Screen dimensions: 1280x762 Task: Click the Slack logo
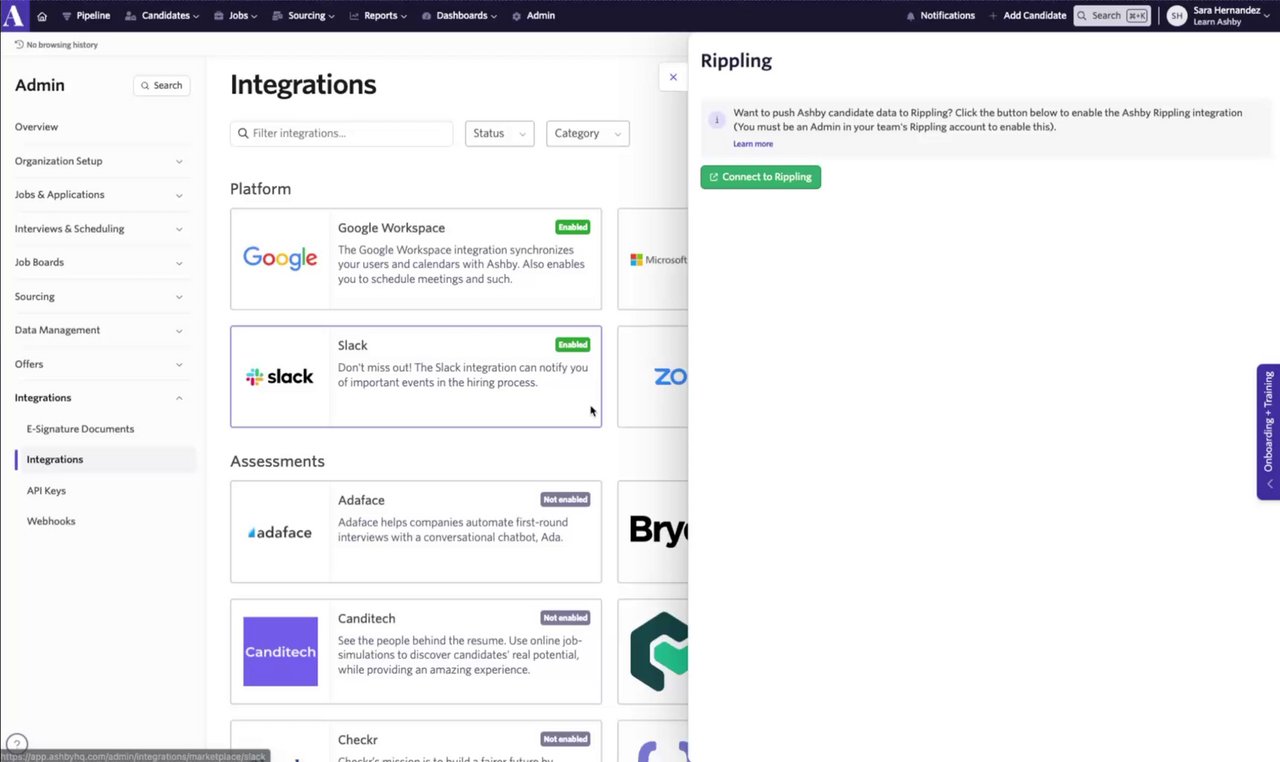pos(280,377)
